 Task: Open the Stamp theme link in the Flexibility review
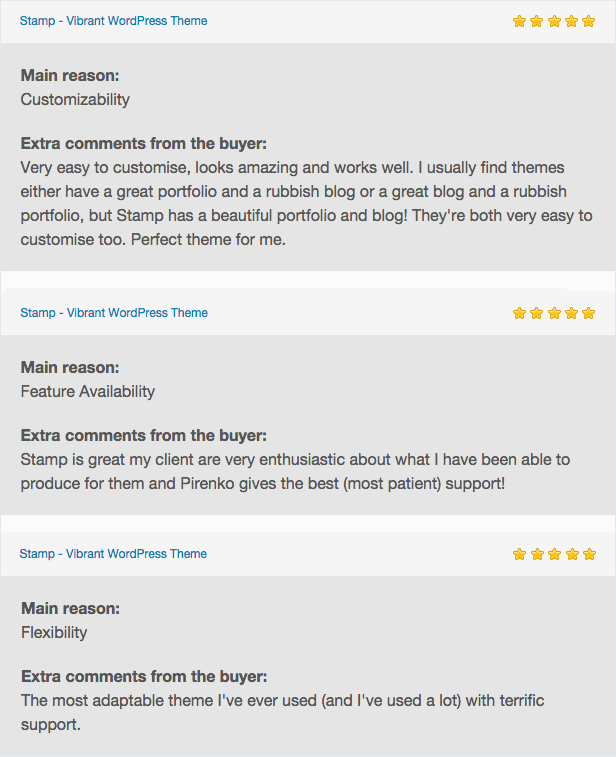[x=113, y=554]
